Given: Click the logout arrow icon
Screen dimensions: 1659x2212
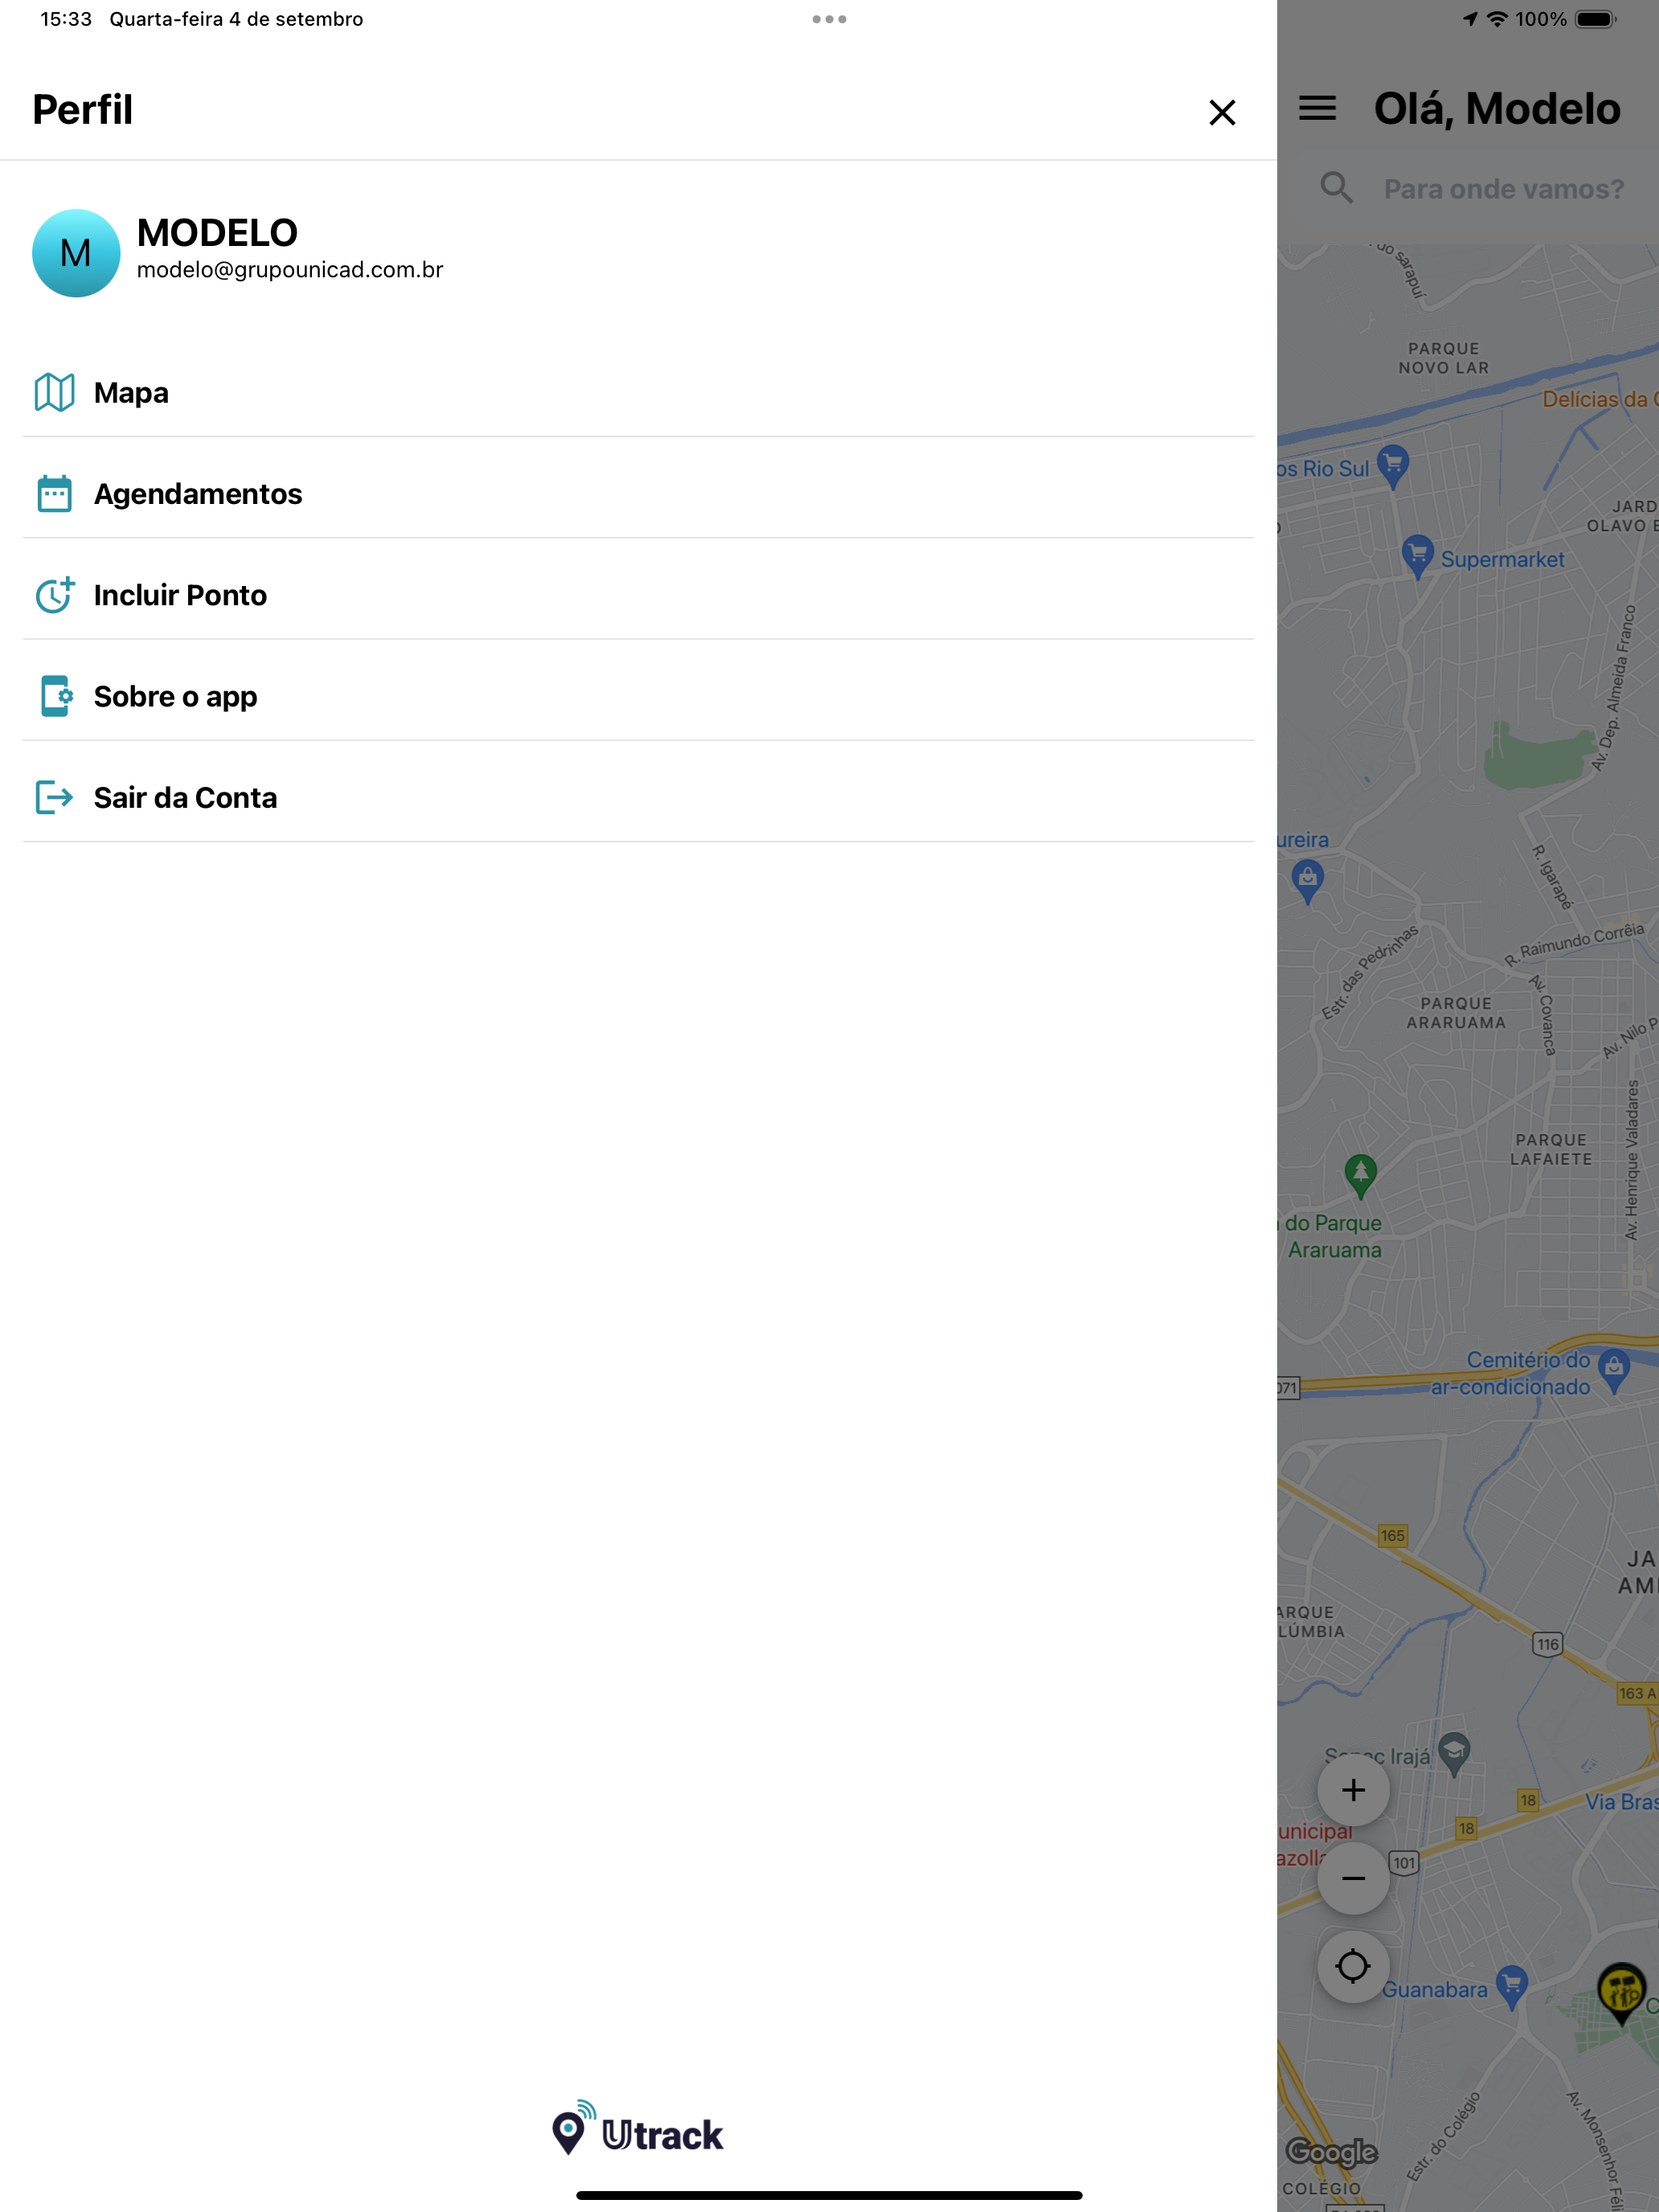Looking at the screenshot, I should tap(54, 797).
